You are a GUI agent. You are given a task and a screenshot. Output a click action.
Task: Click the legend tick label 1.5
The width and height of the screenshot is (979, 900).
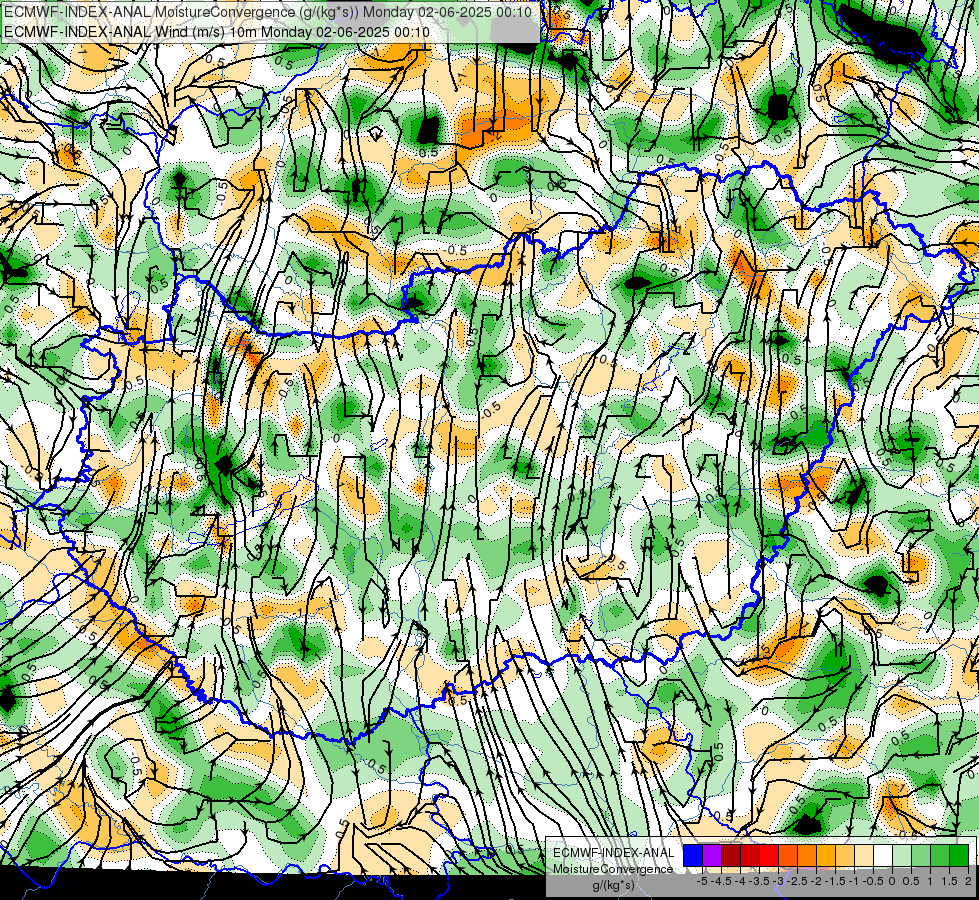pyautogui.click(x=950, y=881)
